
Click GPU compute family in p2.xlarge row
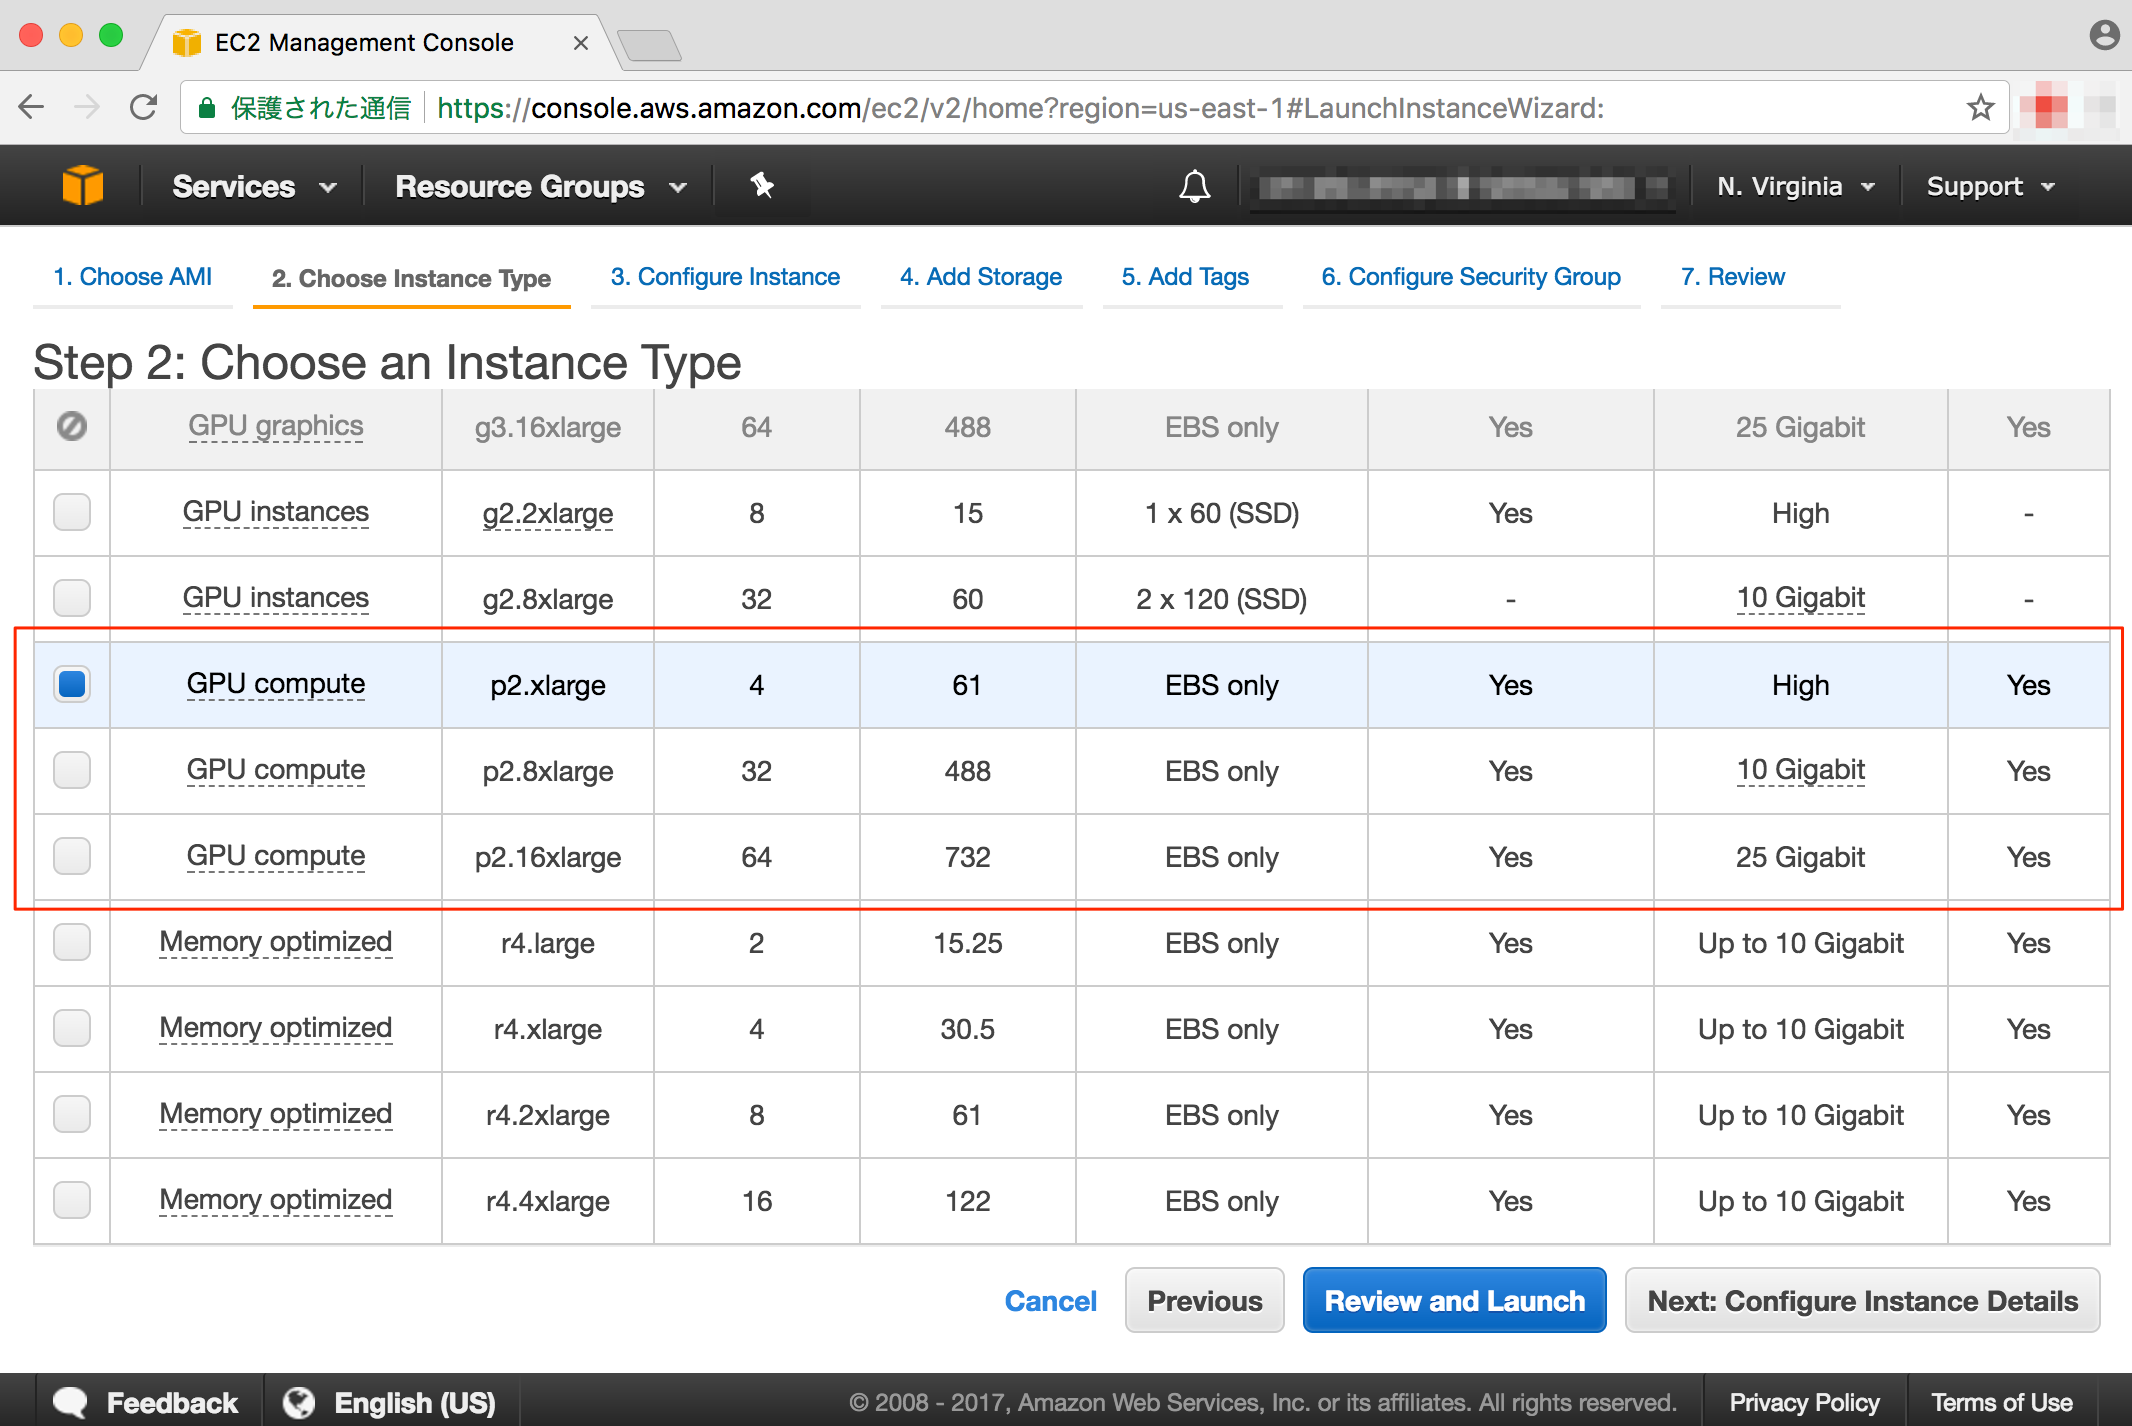point(276,684)
